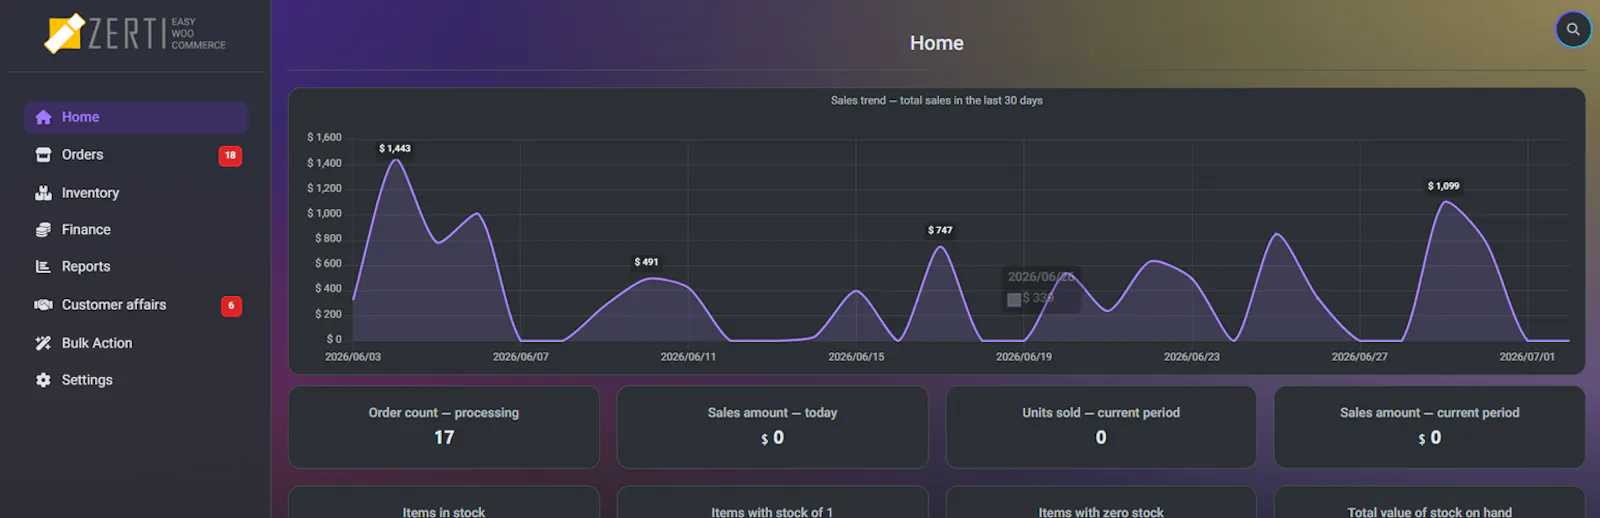Click the Inventory boxes icon
Viewport: 1600px width, 518px height.
(43, 193)
